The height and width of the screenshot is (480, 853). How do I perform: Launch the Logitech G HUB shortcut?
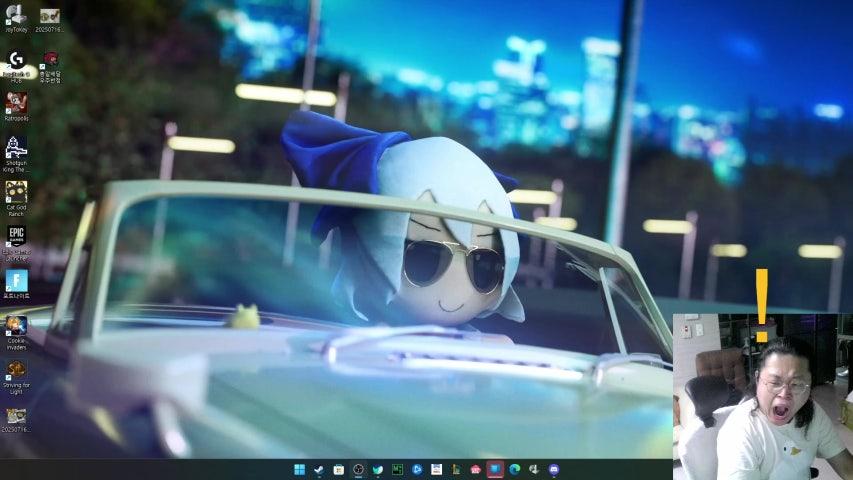pos(16,66)
